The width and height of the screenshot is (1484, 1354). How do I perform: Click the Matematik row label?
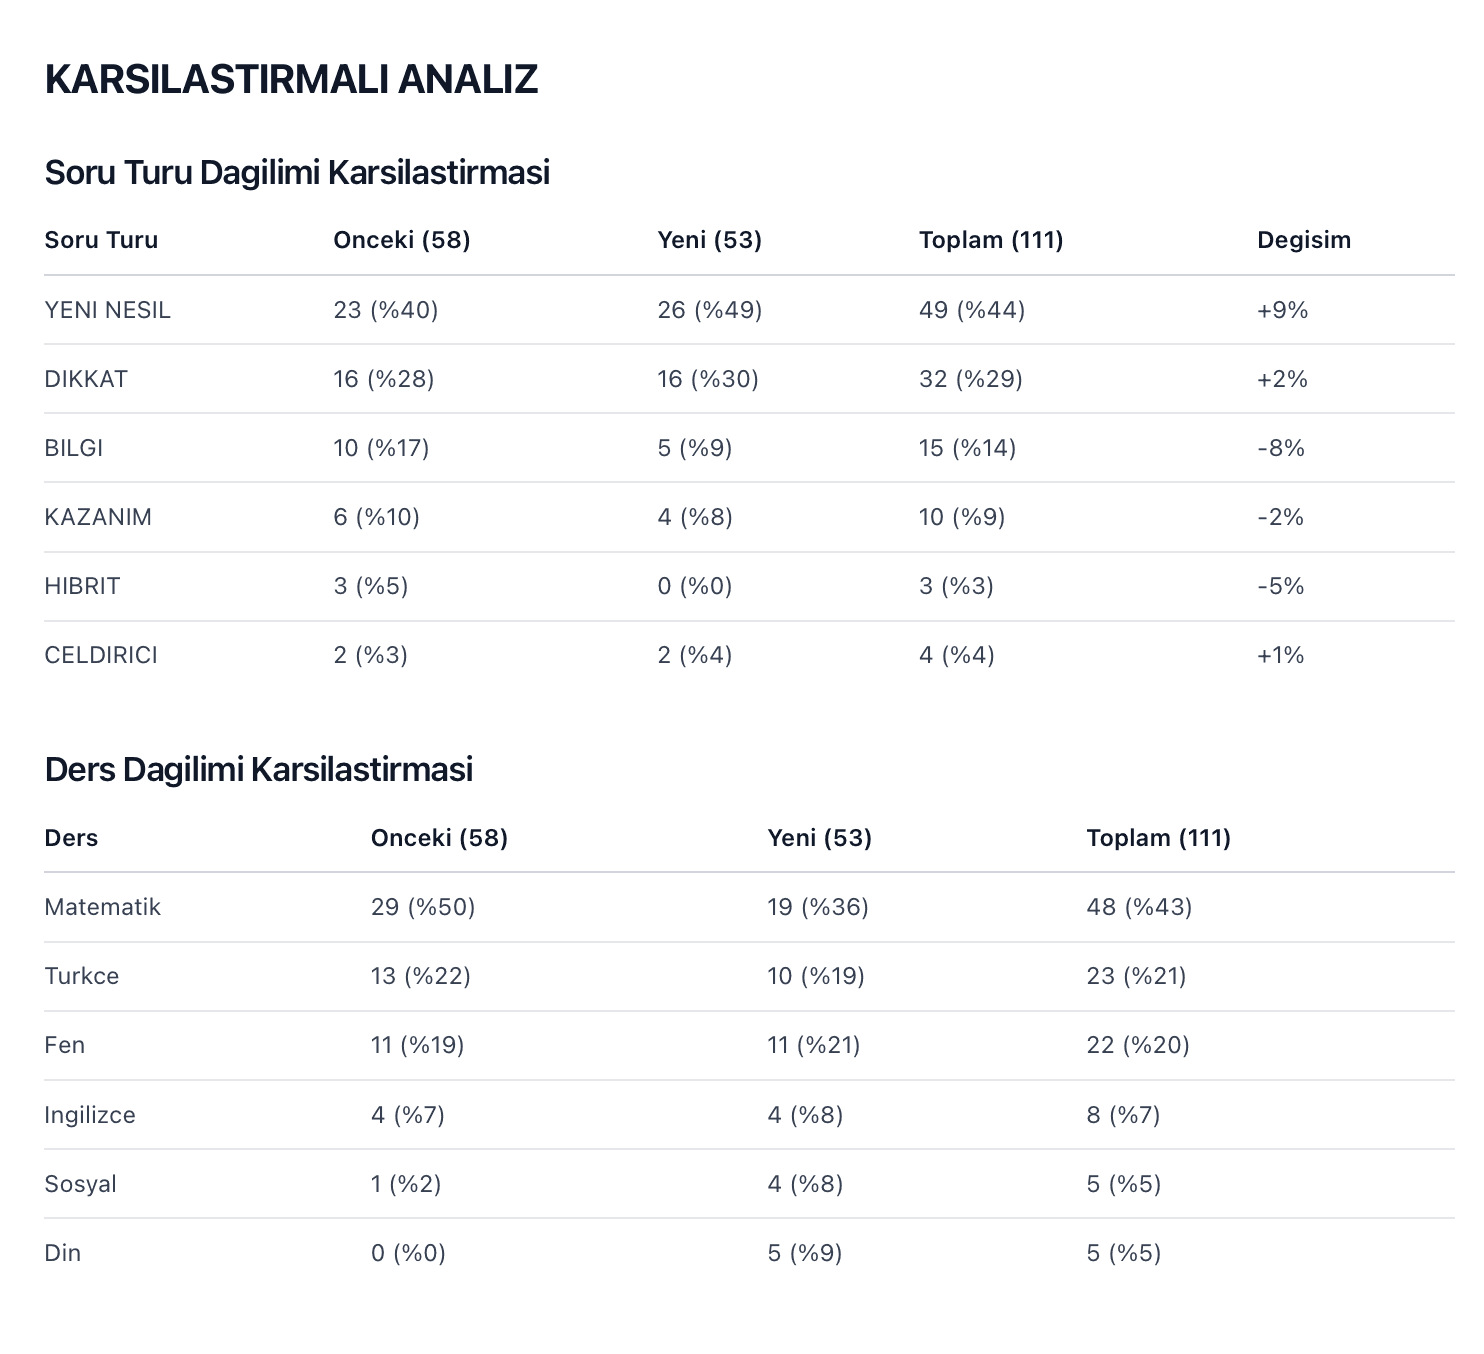pos(102,907)
